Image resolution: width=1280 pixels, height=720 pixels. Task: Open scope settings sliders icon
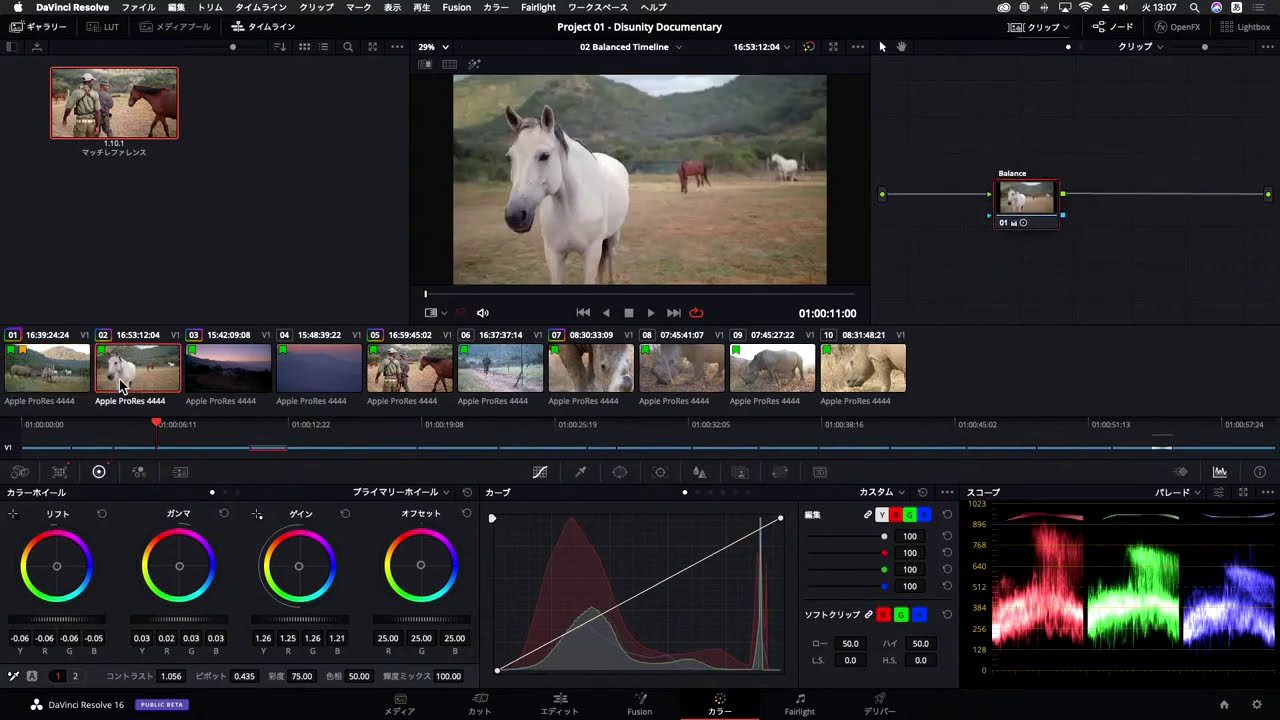pos(1219,492)
